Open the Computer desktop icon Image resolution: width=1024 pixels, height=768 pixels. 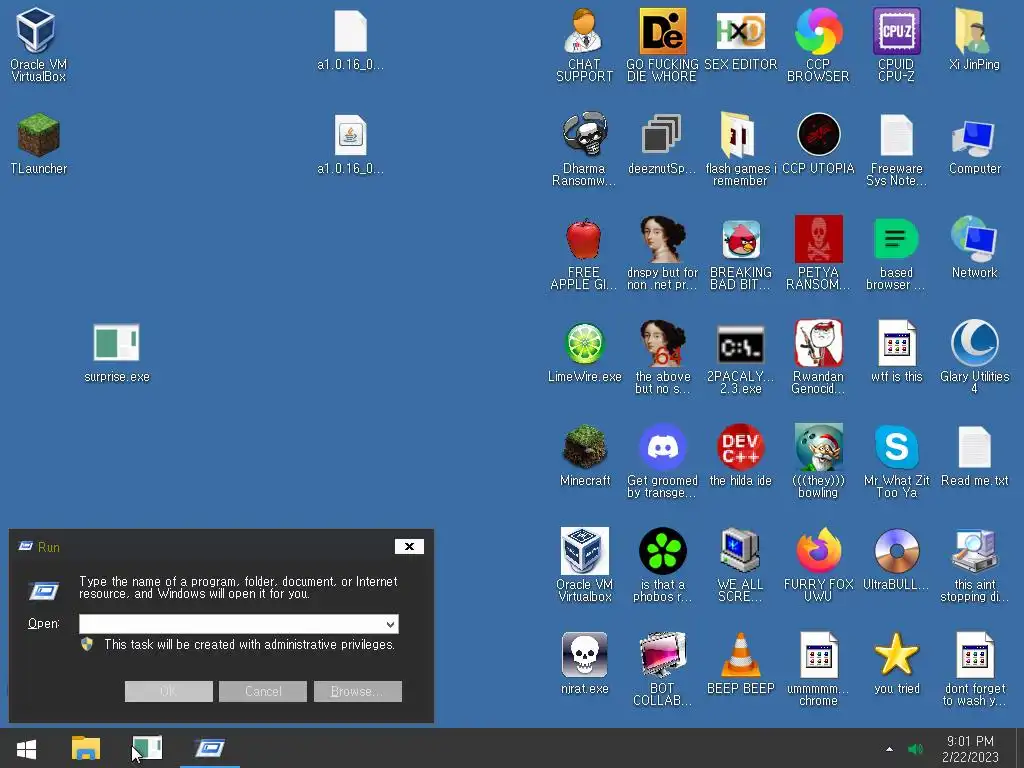point(974,137)
